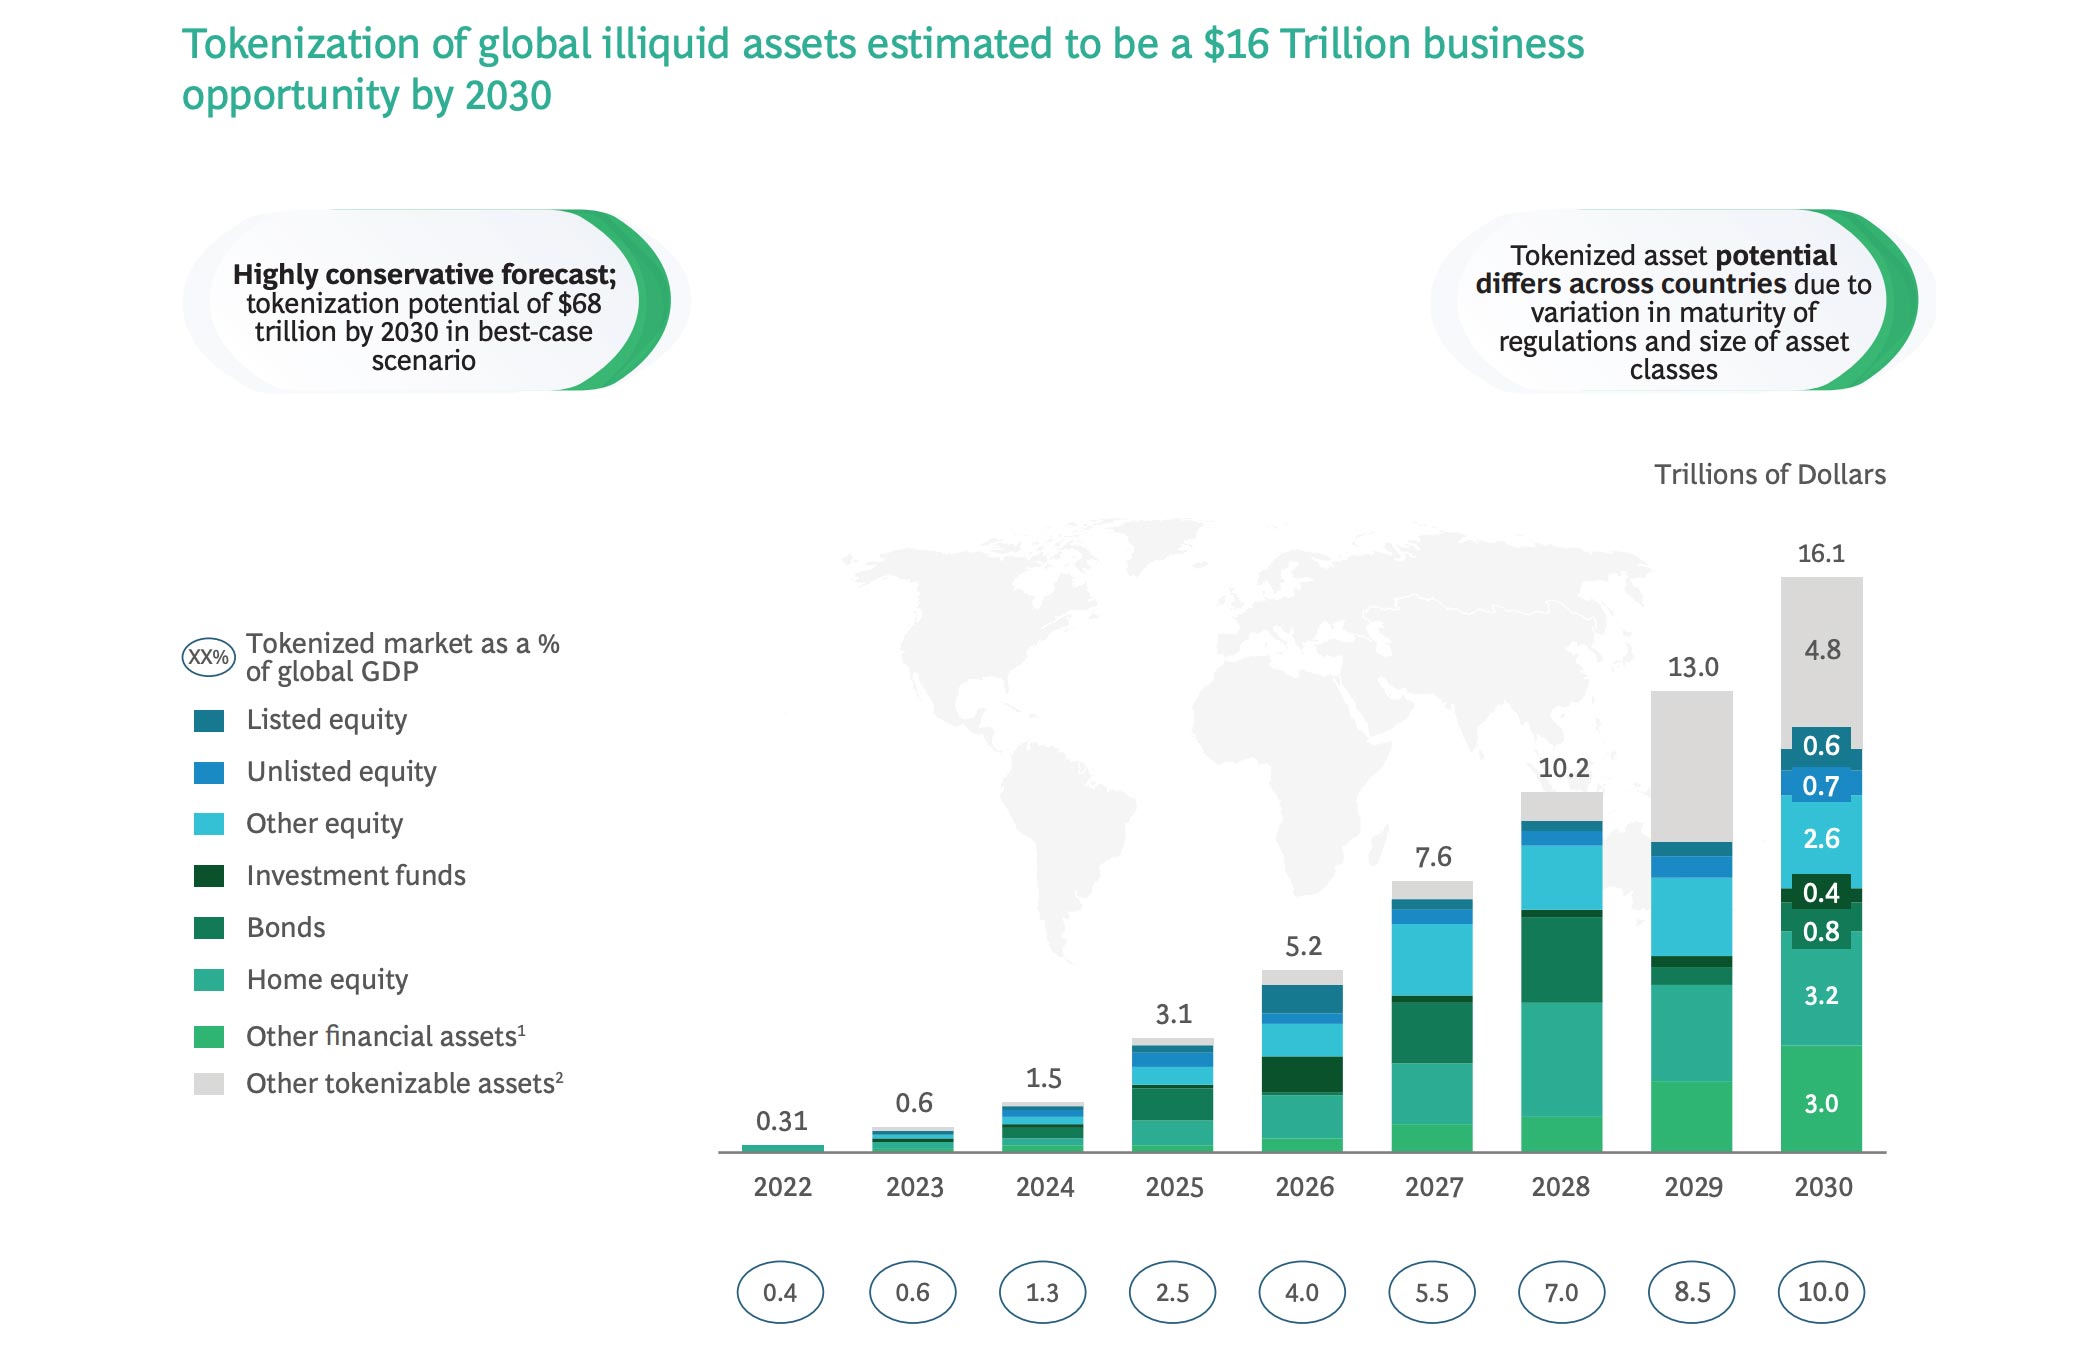Click the 2026 year axis label
The width and height of the screenshot is (2100, 1372).
(x=1304, y=1187)
